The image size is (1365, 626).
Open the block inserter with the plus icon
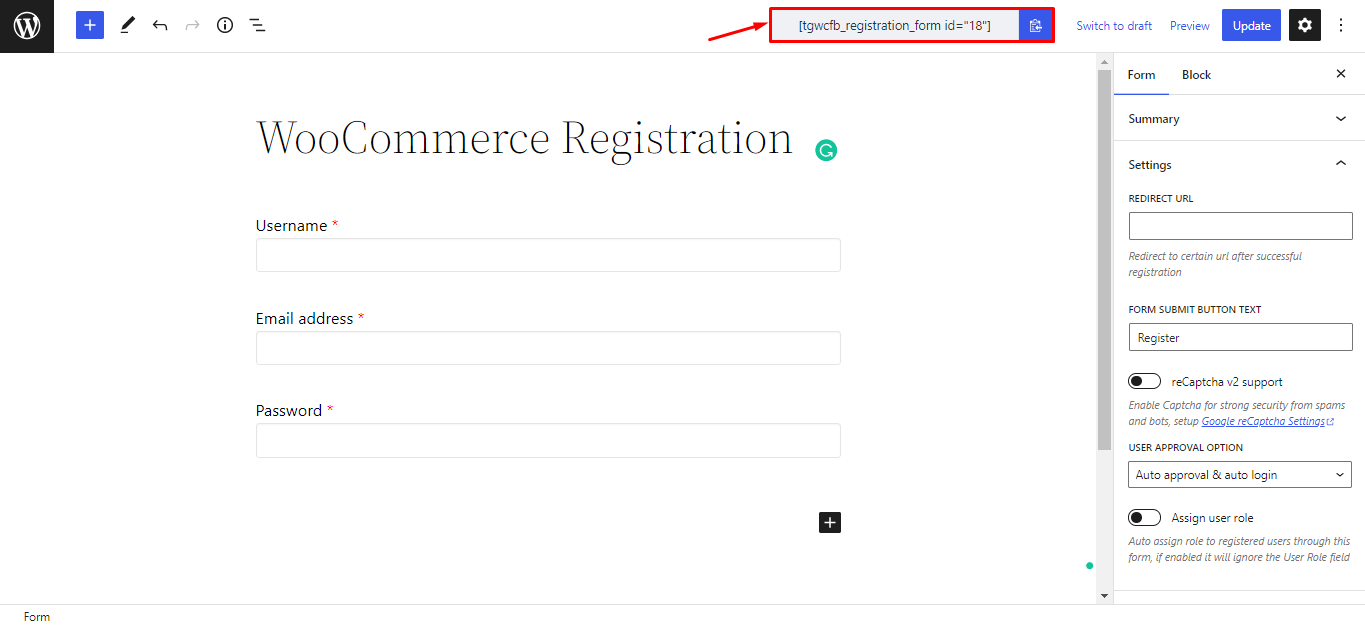(89, 24)
